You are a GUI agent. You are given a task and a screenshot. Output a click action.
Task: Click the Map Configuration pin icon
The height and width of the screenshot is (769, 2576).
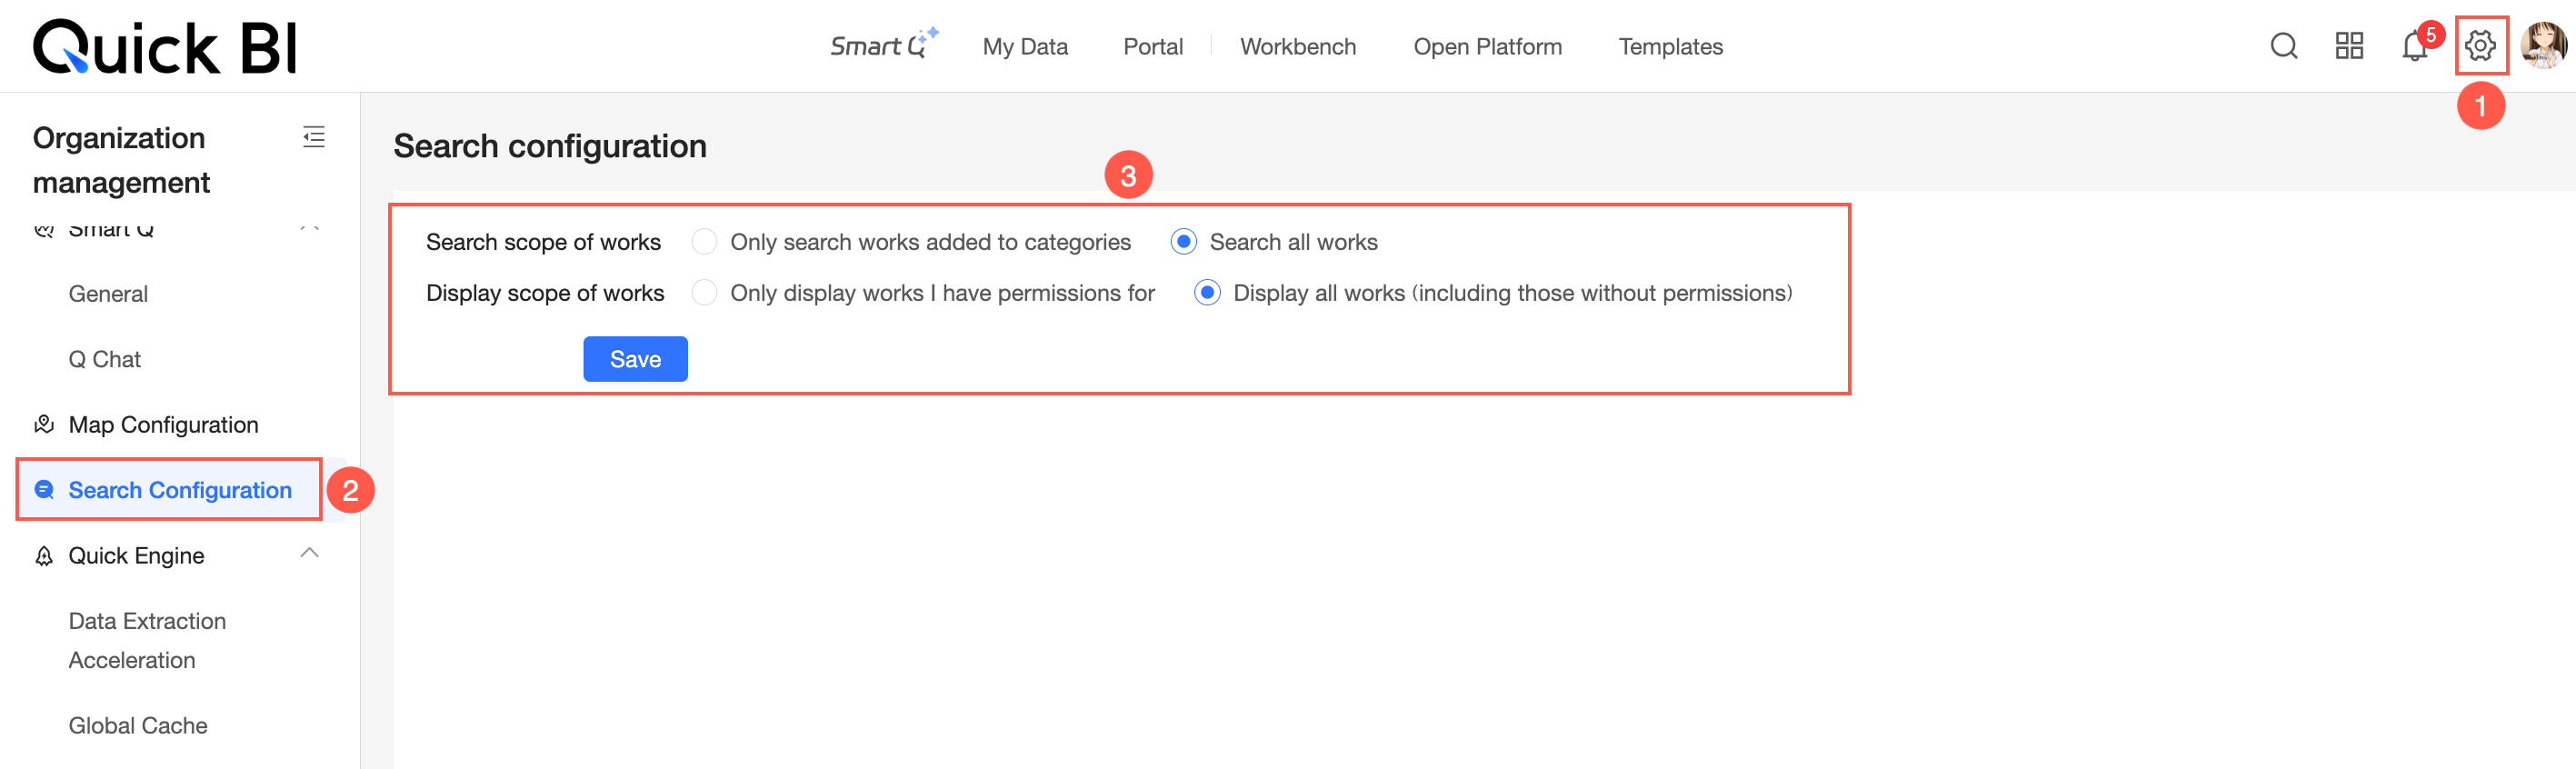(44, 424)
